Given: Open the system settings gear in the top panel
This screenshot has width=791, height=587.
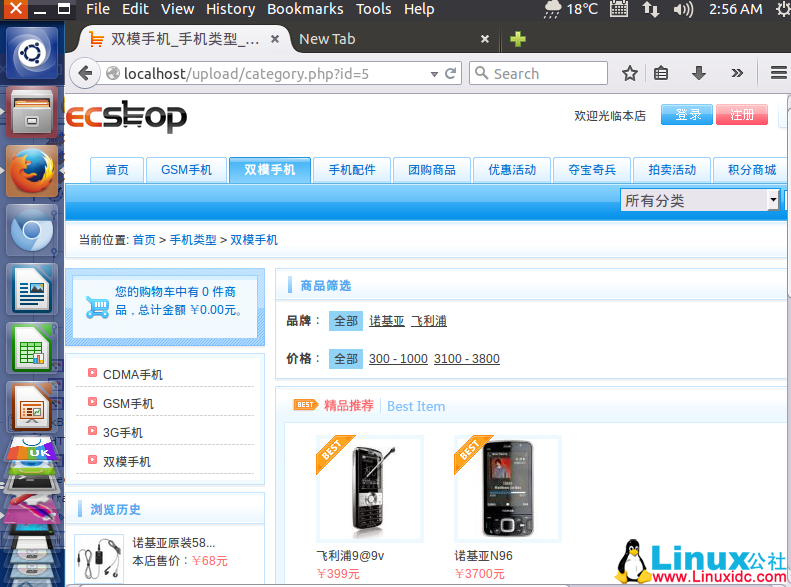Looking at the screenshot, I should [x=783, y=9].
